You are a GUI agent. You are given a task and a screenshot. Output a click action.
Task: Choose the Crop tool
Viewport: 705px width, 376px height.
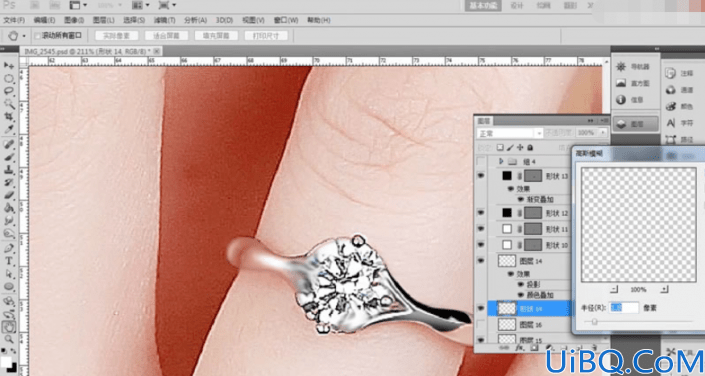(9, 117)
